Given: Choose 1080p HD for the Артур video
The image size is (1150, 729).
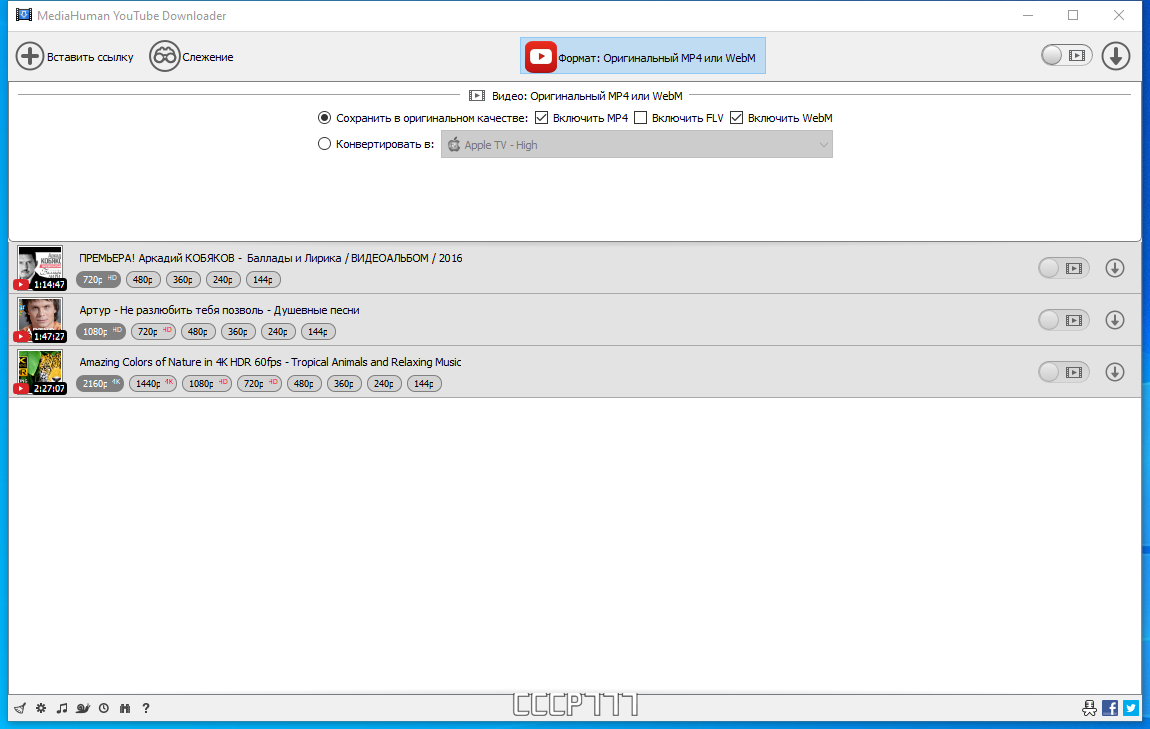Looking at the screenshot, I should (x=101, y=331).
